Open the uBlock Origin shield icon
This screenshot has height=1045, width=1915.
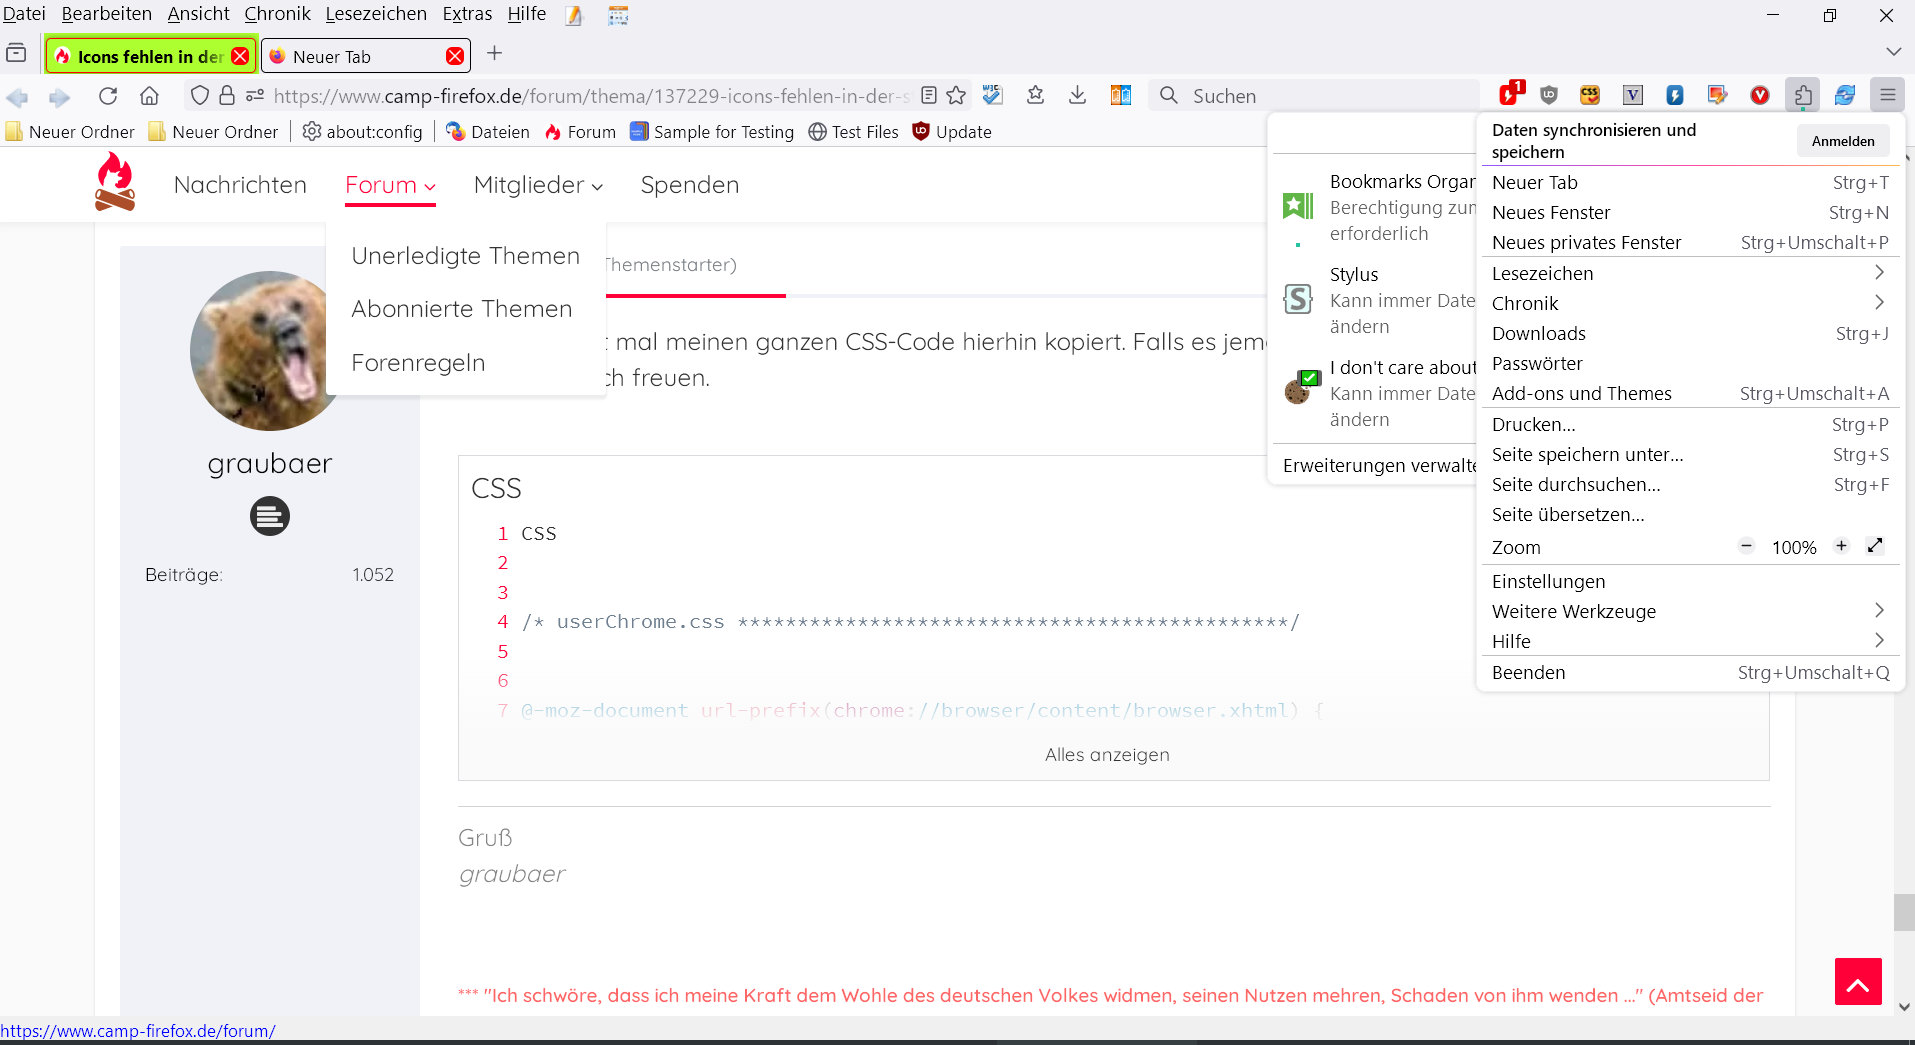(x=1549, y=95)
